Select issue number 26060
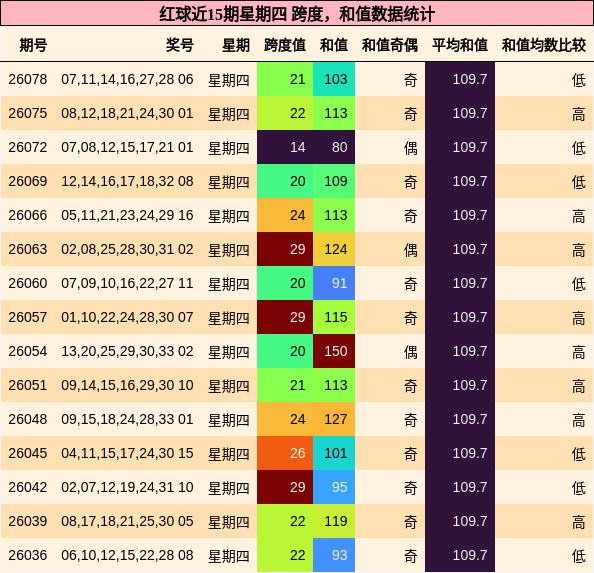The height and width of the screenshot is (573, 594). (28, 283)
